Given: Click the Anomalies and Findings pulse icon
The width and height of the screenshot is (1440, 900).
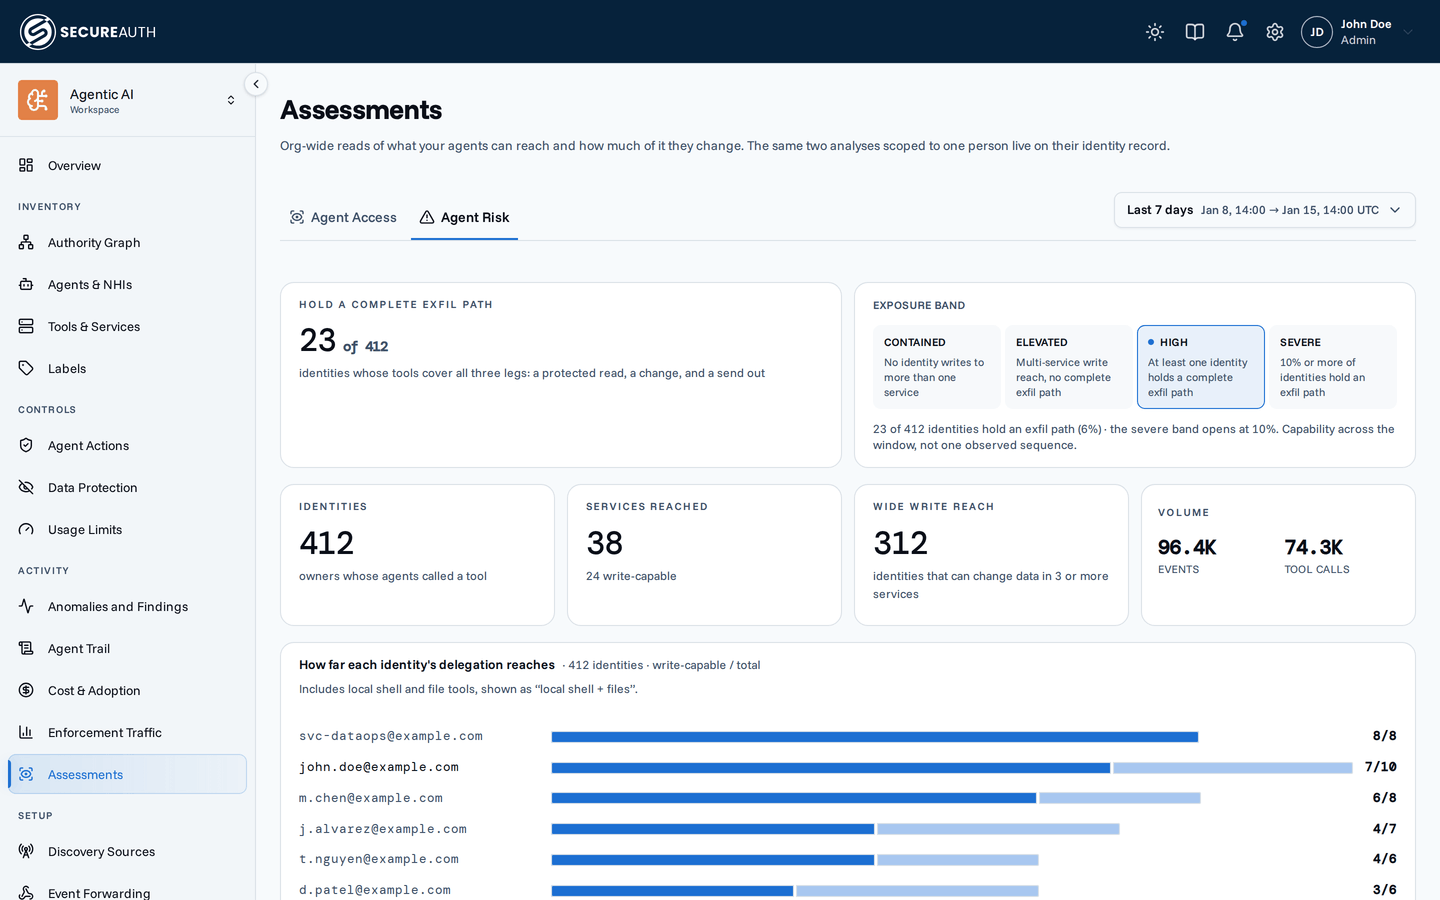Looking at the screenshot, I should pyautogui.click(x=26, y=606).
